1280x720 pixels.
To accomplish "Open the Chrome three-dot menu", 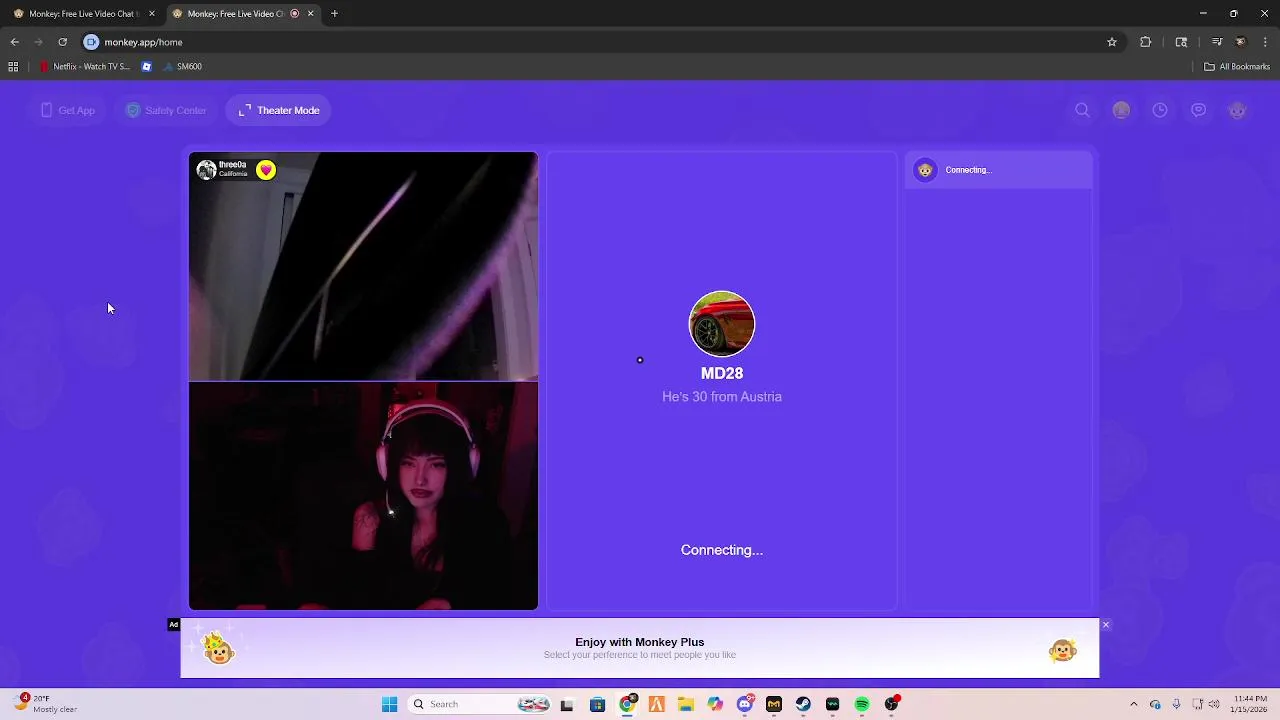I will (1265, 42).
